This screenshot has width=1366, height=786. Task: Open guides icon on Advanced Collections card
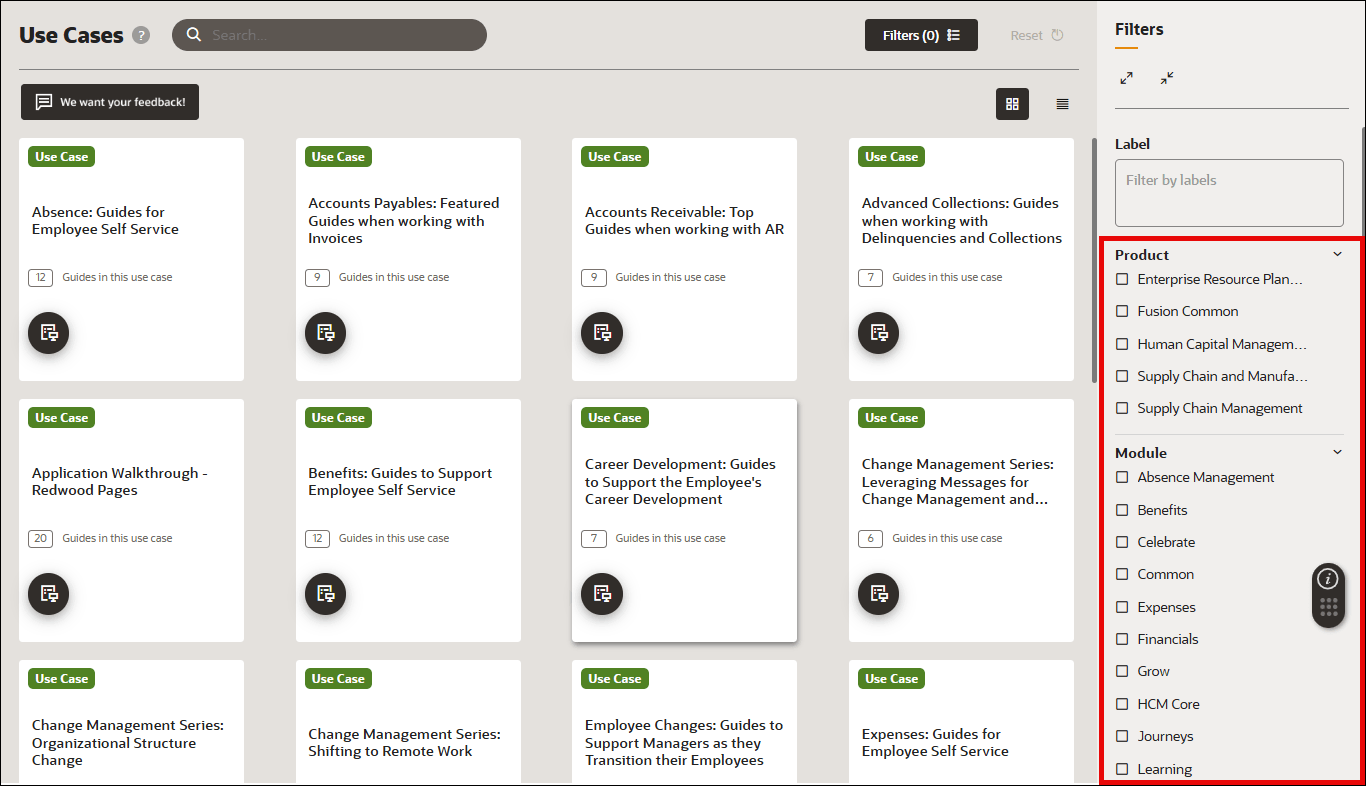879,333
